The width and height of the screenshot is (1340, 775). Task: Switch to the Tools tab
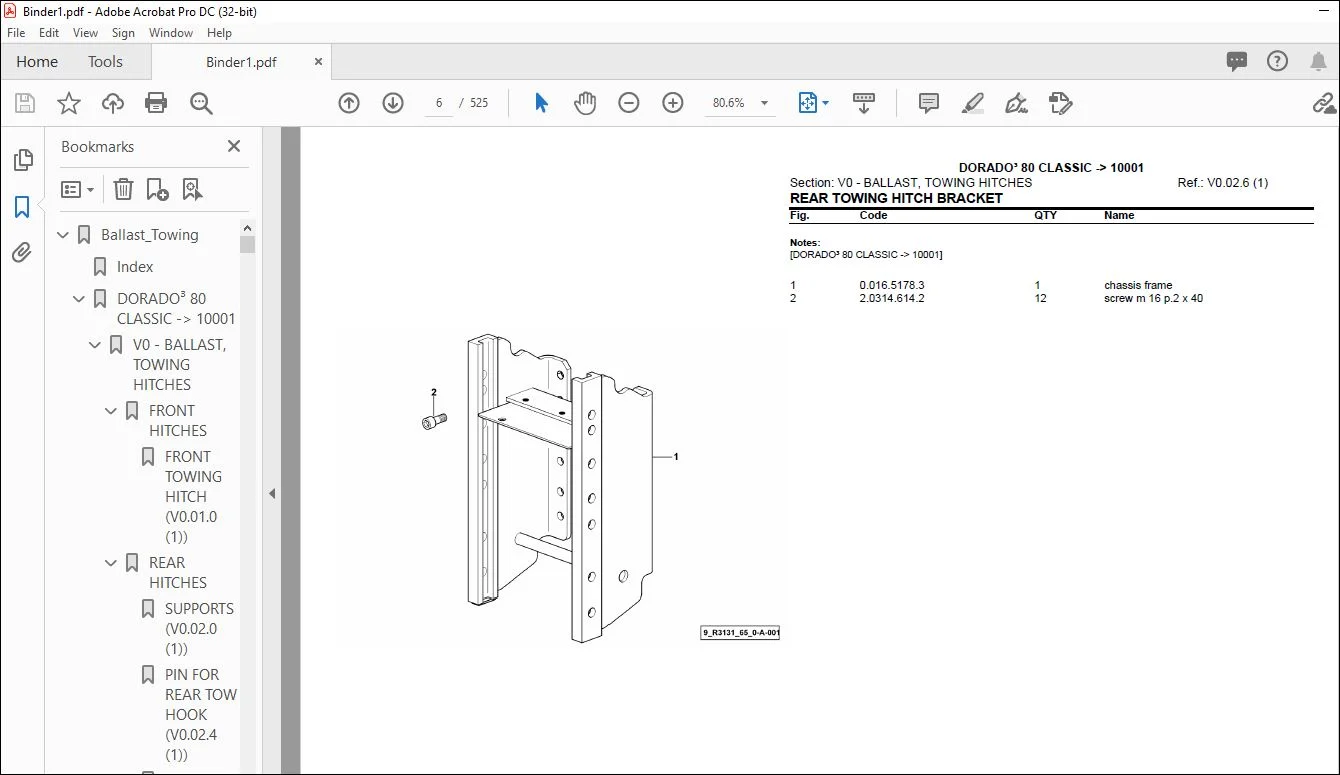[105, 61]
